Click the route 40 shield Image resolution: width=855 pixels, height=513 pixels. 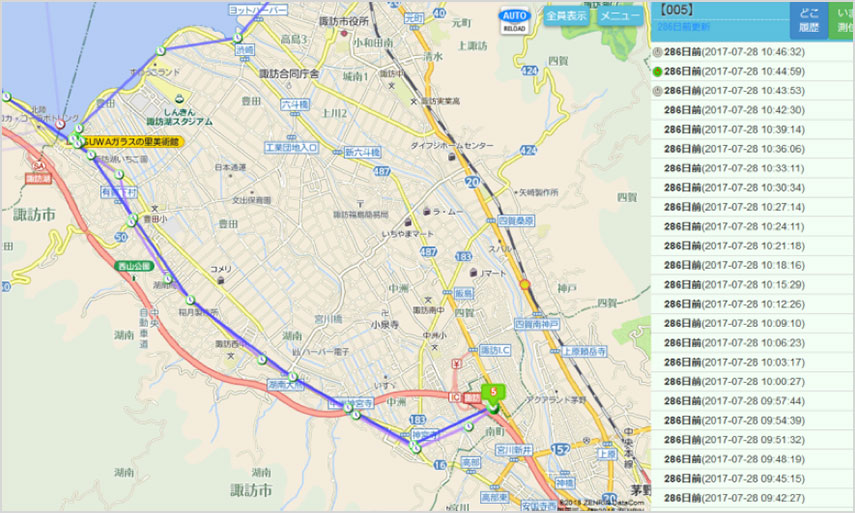[439, 13]
